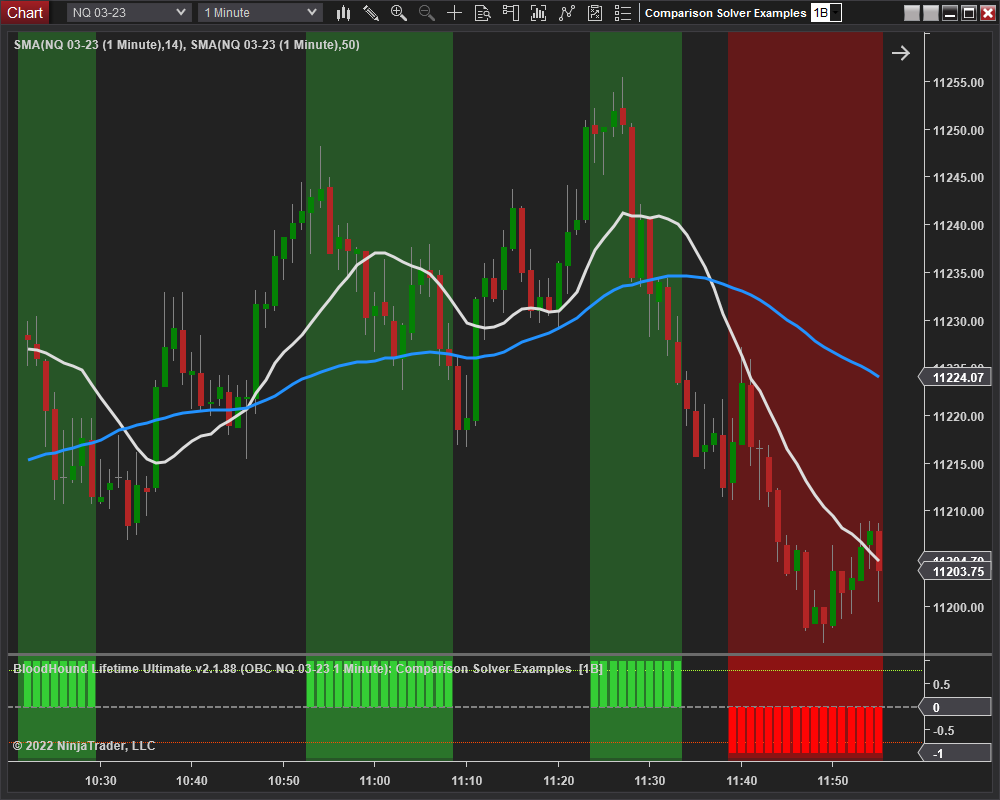Click the 2022 NinjaTrader, LLC copyright text

84,746
